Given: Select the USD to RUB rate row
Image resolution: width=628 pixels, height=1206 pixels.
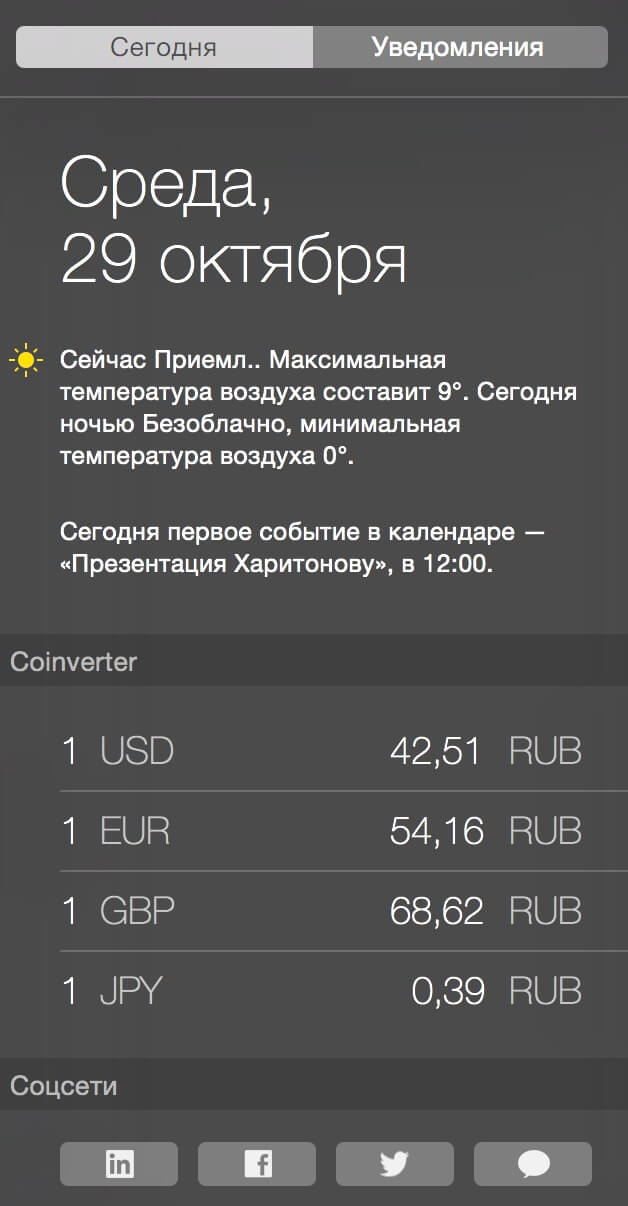Looking at the screenshot, I should [321, 751].
